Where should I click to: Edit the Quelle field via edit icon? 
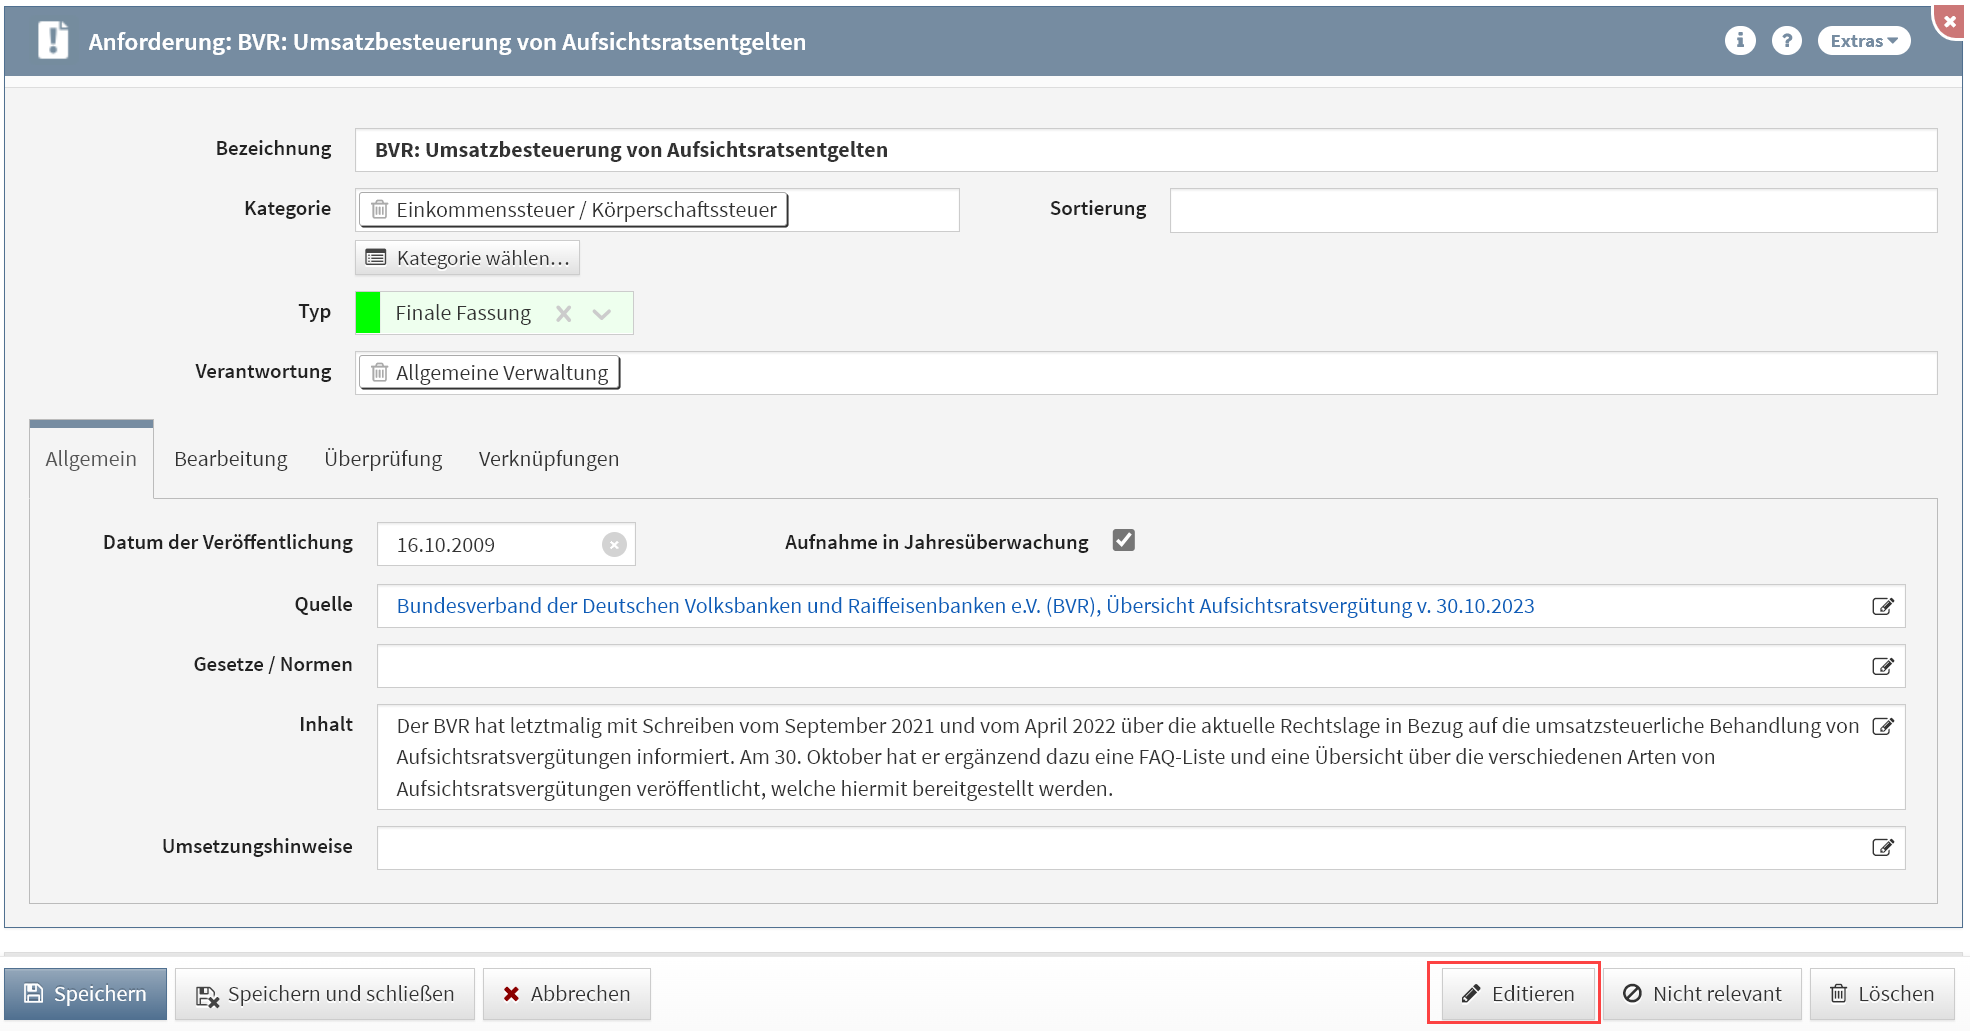[x=1882, y=606]
